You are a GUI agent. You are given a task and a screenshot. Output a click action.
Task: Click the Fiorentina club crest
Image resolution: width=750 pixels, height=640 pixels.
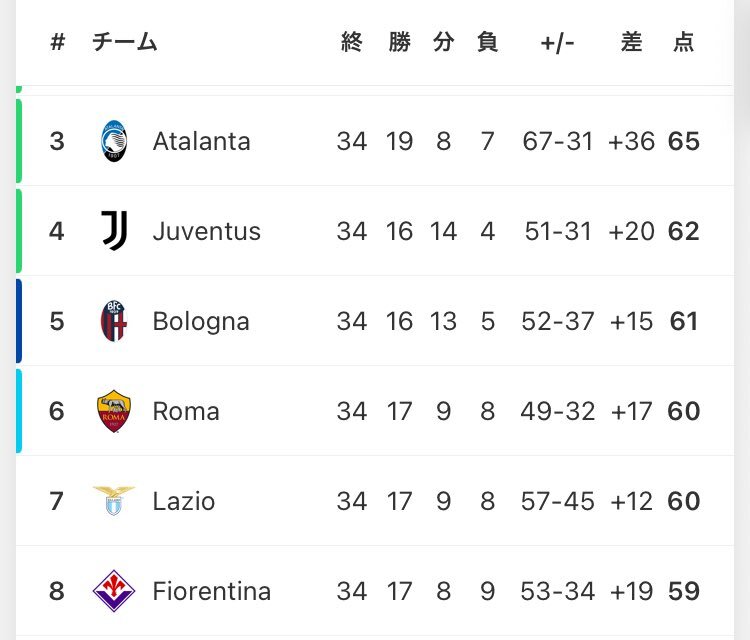point(114,591)
